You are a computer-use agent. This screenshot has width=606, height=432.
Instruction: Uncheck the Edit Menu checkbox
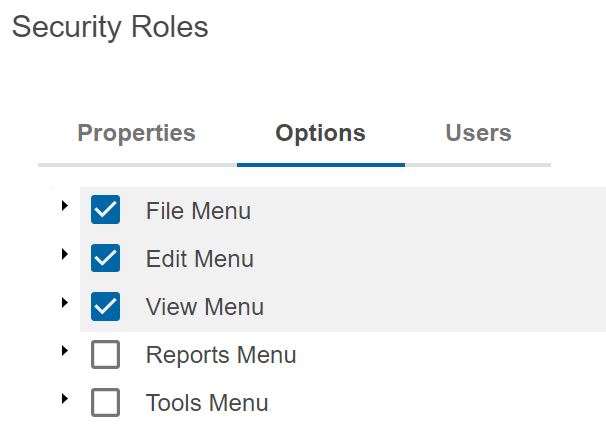click(x=105, y=259)
